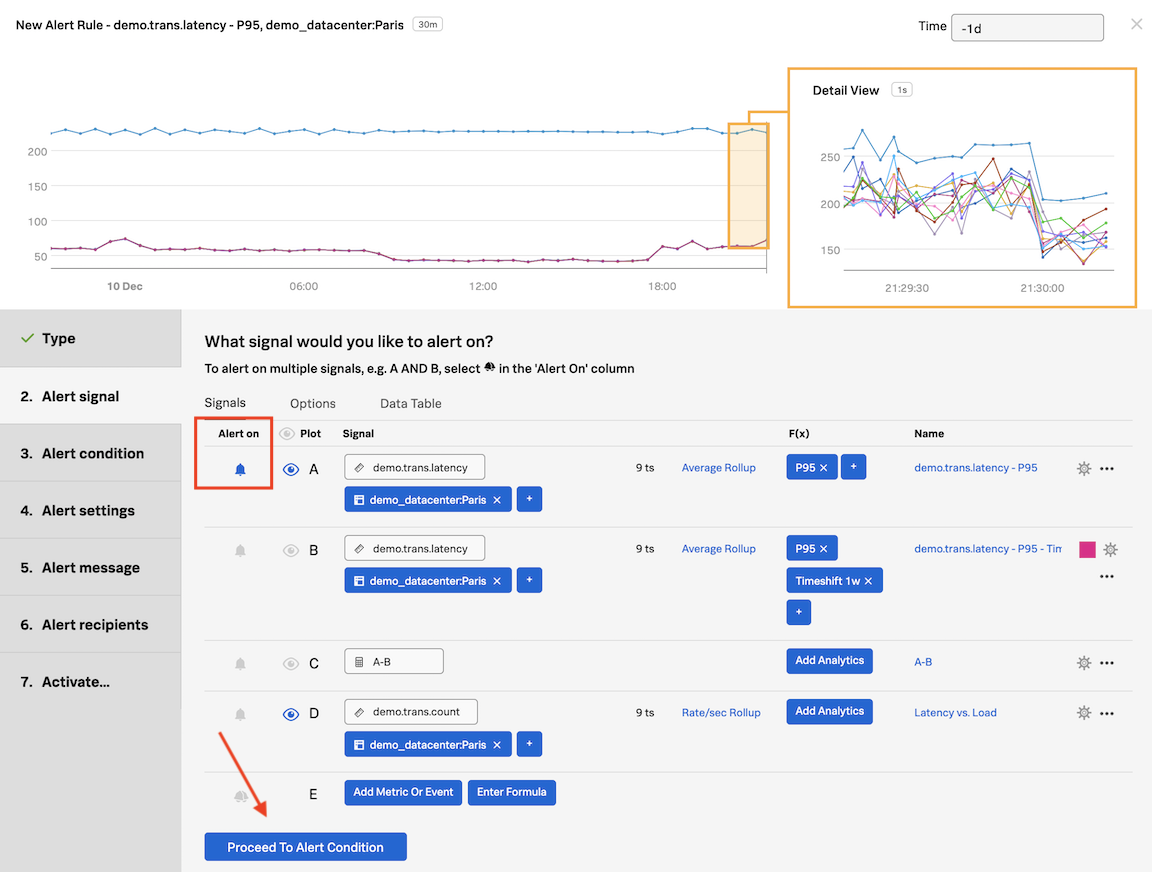The height and width of the screenshot is (872, 1152).
Task: Switch to the Data Table tab
Action: pyautogui.click(x=410, y=404)
